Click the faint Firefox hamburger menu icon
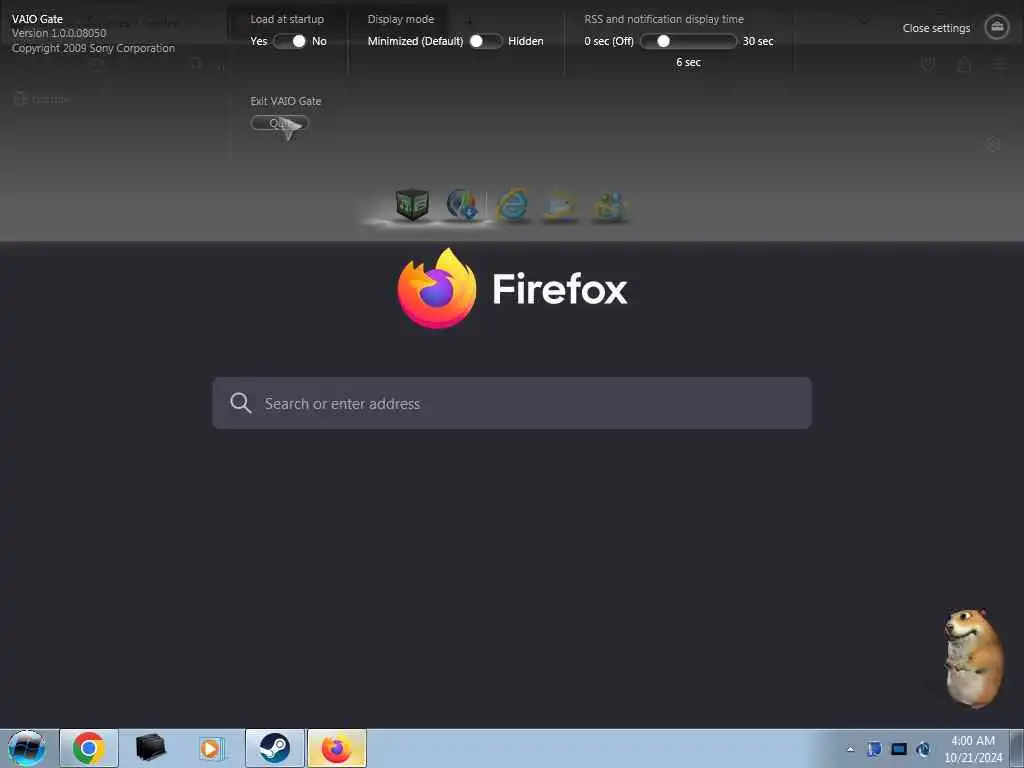Image resolution: width=1024 pixels, height=768 pixels. pos(999,64)
